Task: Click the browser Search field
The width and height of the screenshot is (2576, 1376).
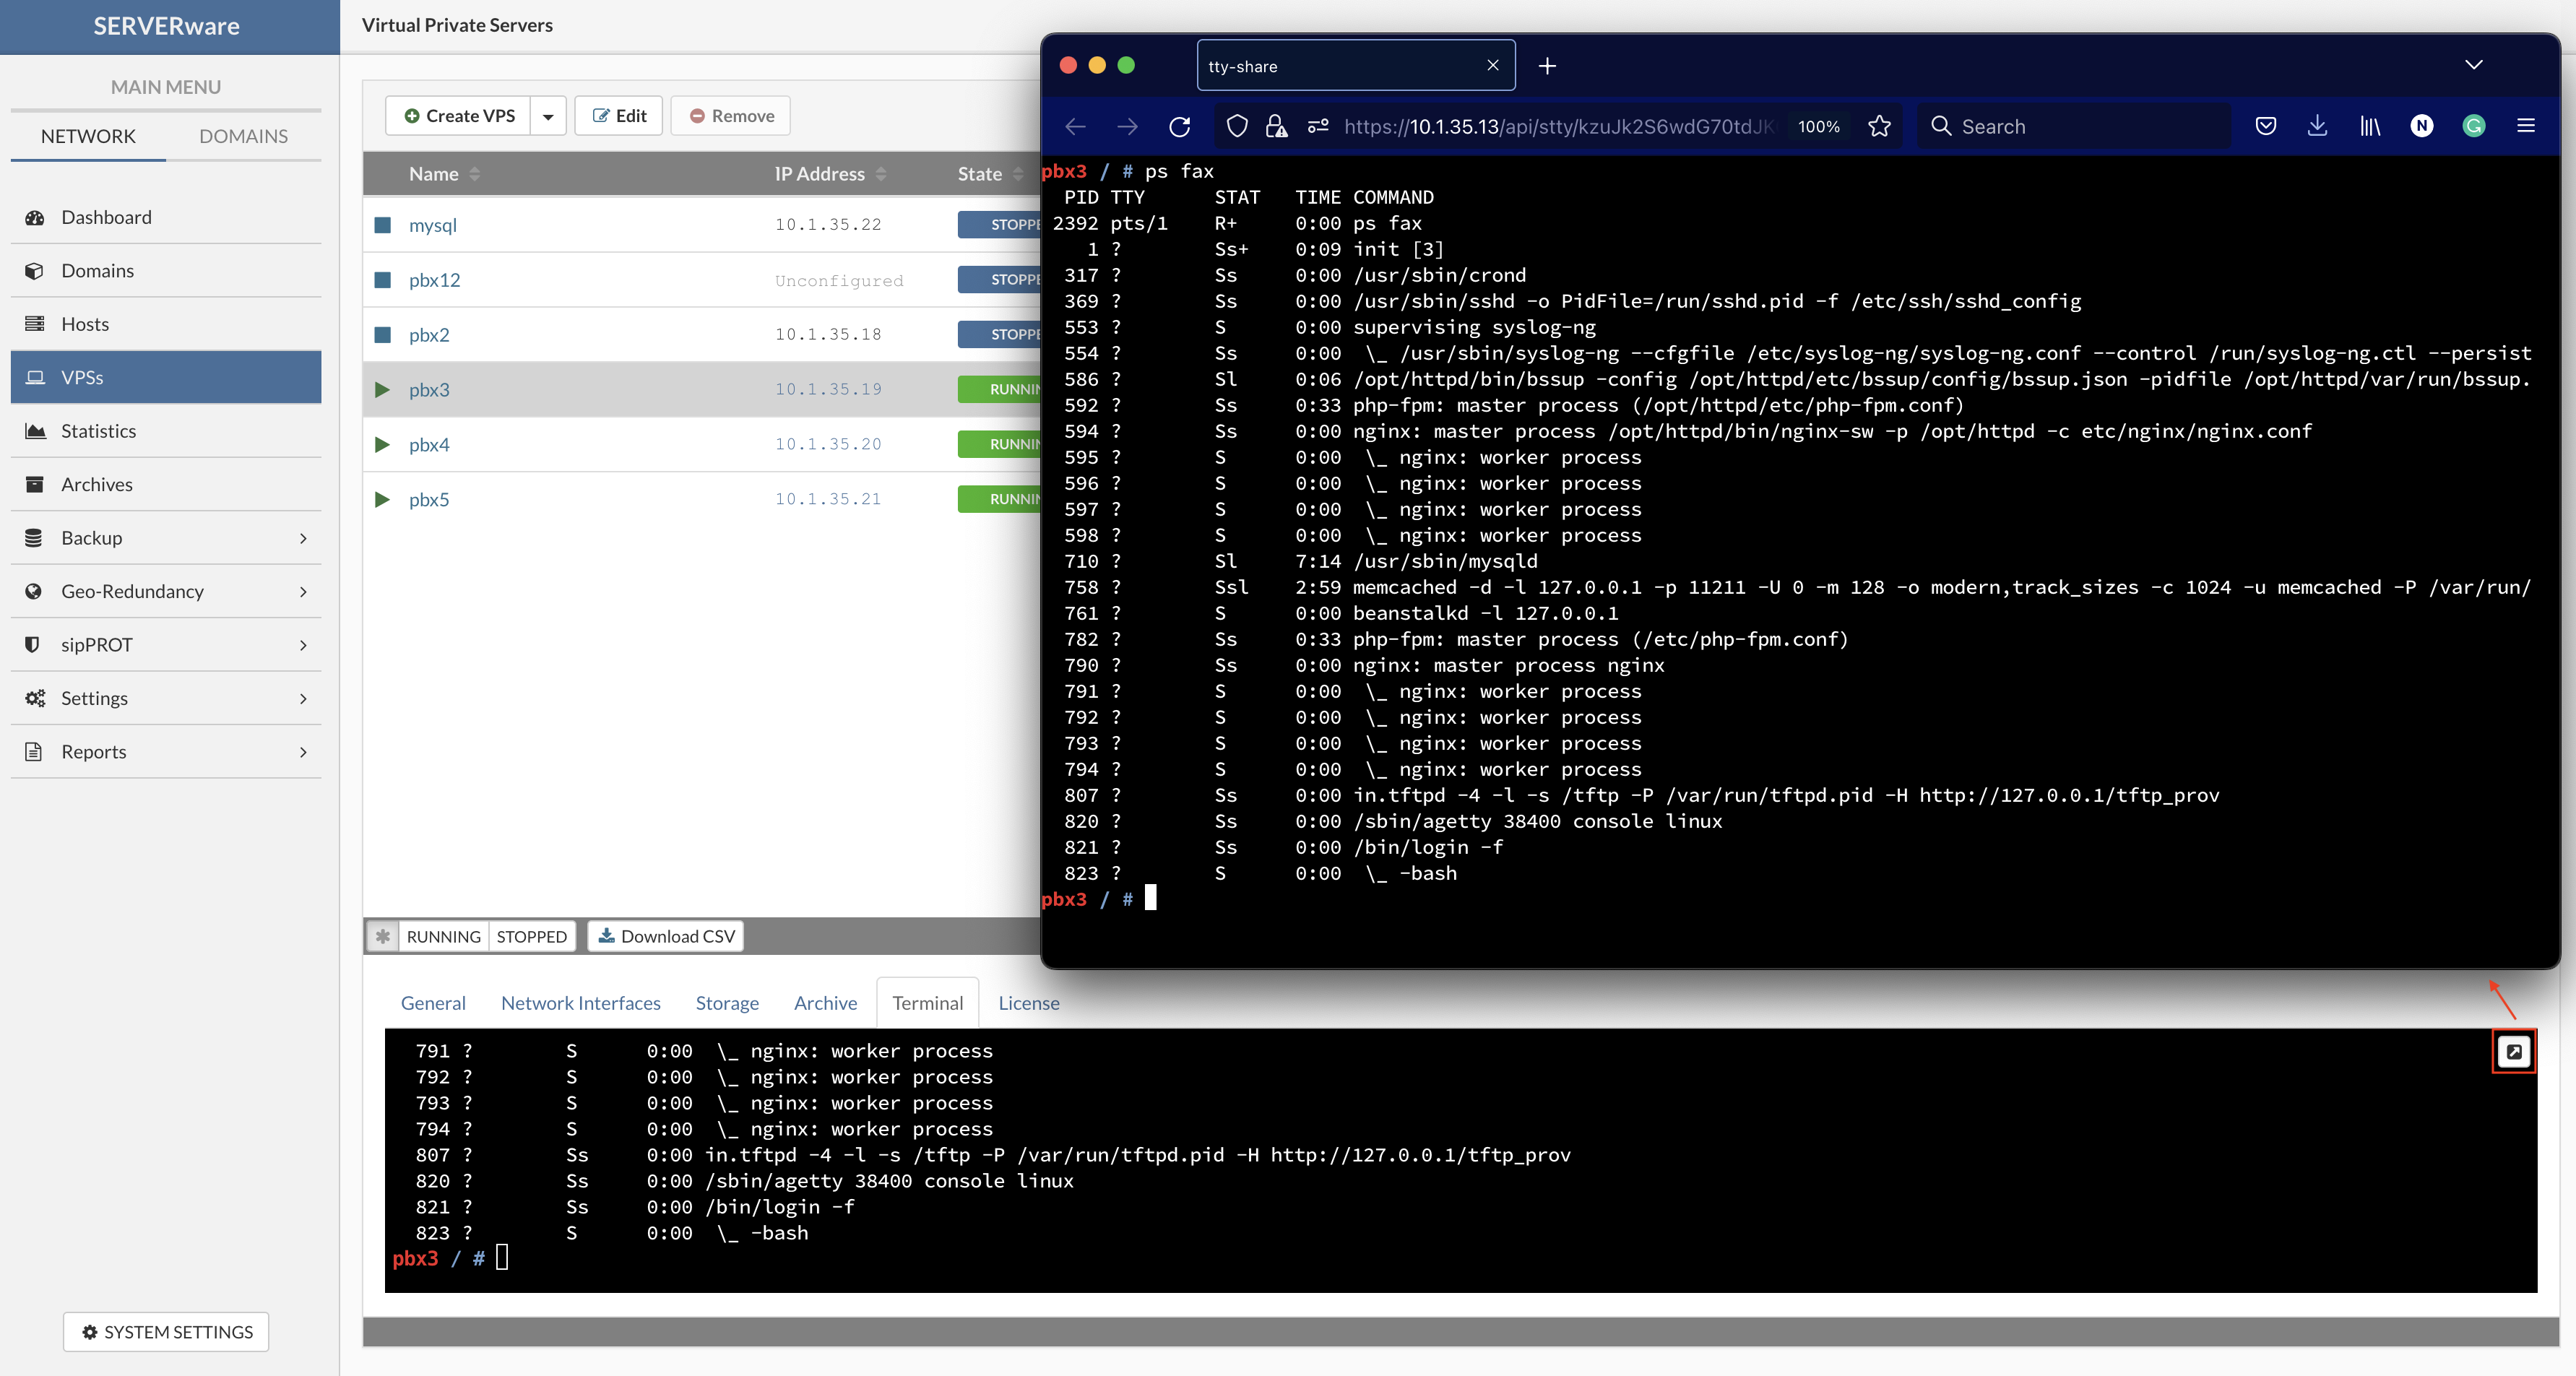Action: [x=2074, y=126]
